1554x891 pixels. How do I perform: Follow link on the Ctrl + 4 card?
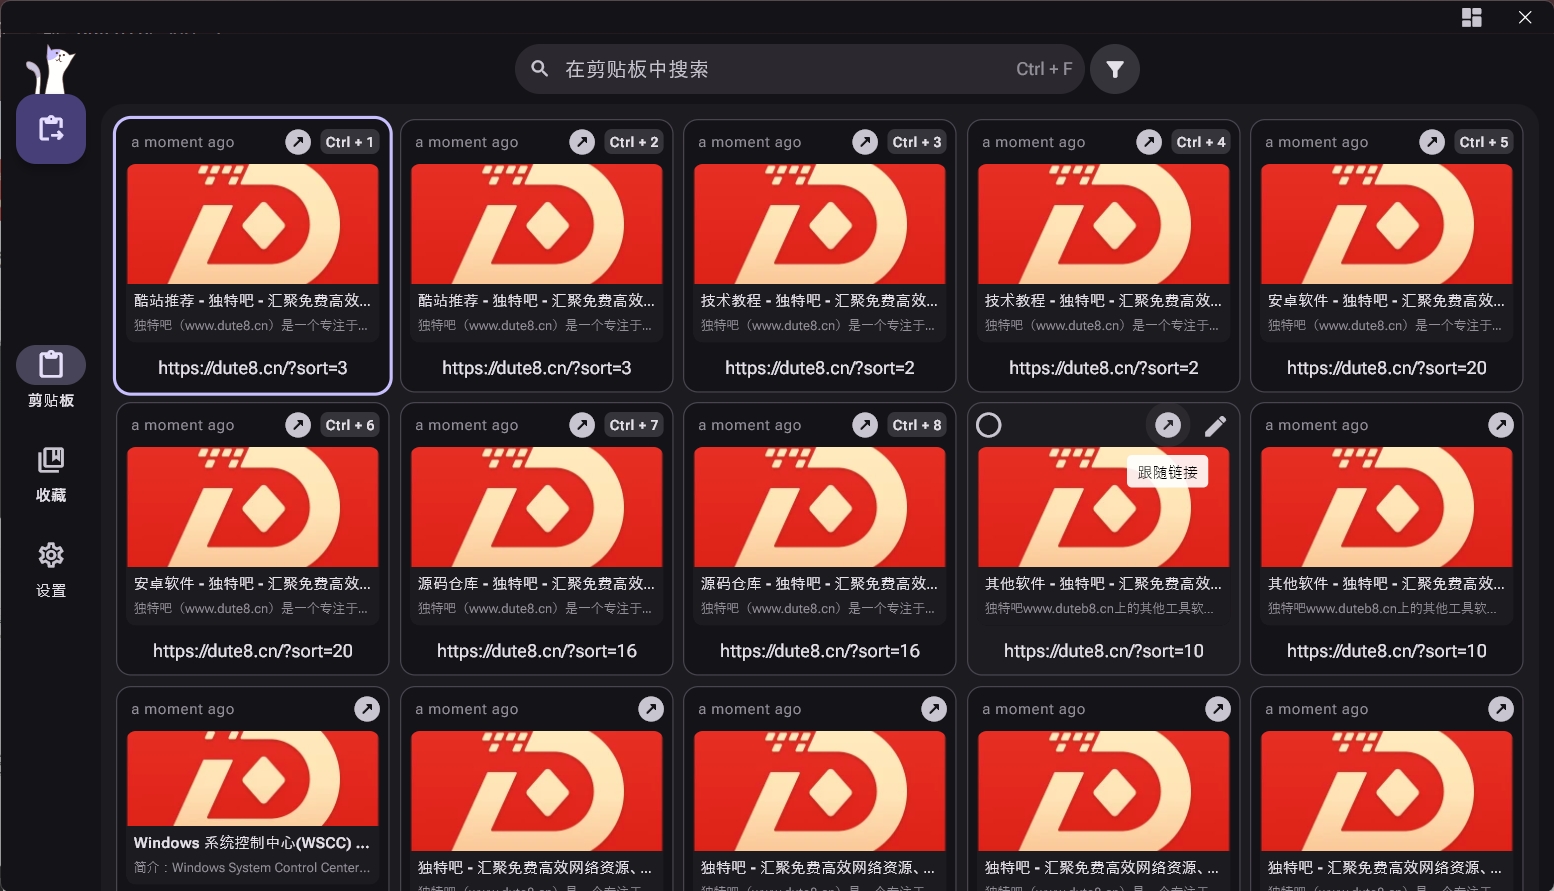(1149, 142)
